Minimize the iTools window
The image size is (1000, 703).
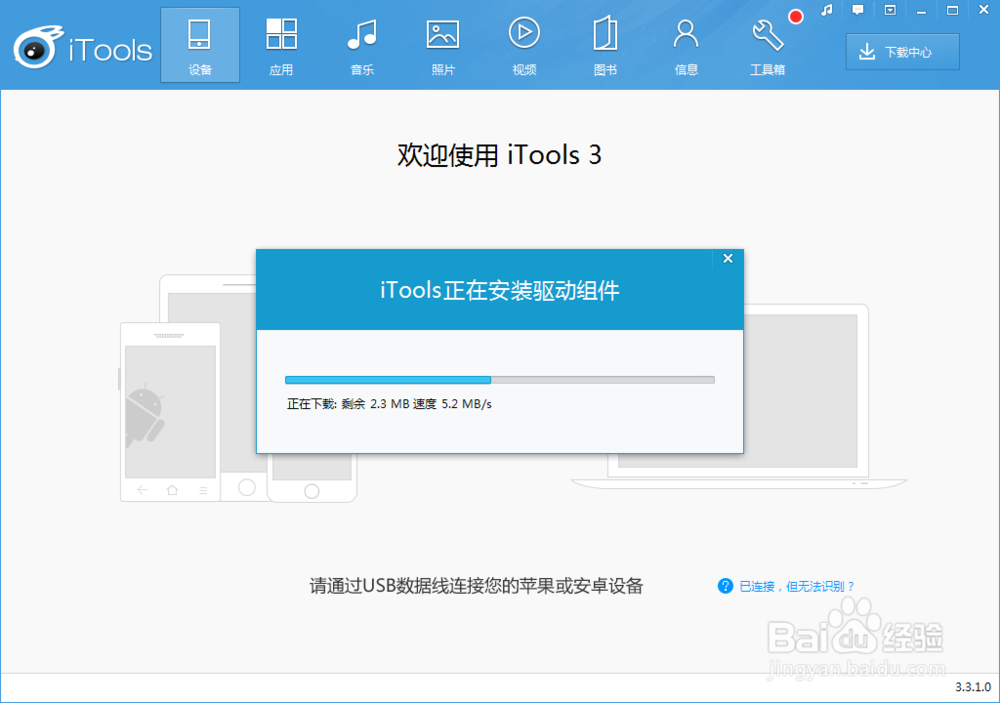[921, 10]
